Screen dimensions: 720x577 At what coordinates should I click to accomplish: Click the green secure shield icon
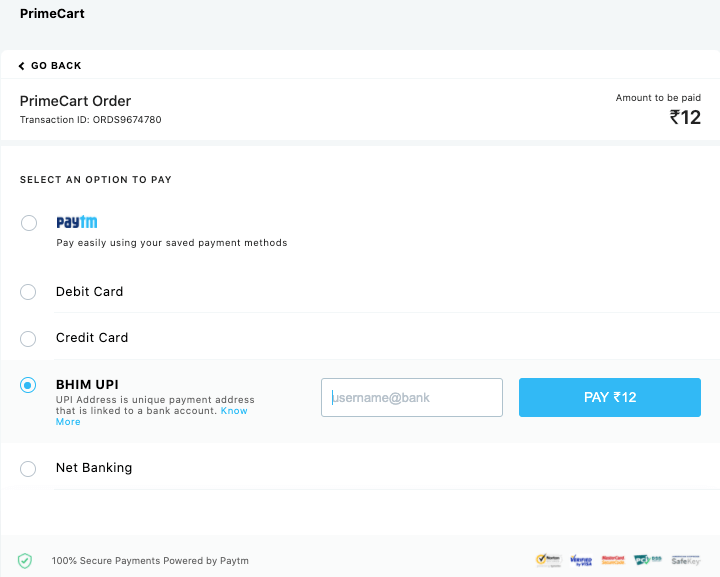coord(25,561)
